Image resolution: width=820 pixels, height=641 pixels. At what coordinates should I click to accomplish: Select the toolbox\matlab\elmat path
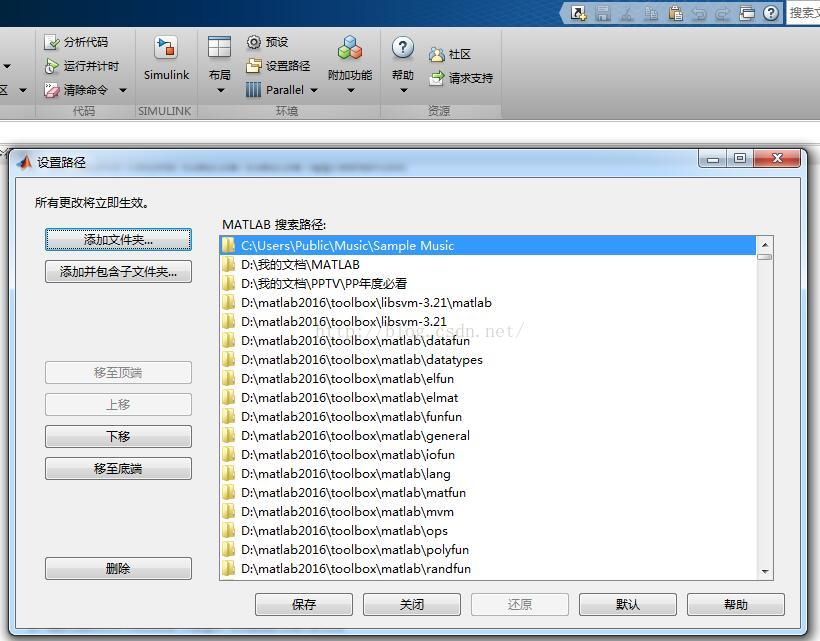click(x=488, y=397)
